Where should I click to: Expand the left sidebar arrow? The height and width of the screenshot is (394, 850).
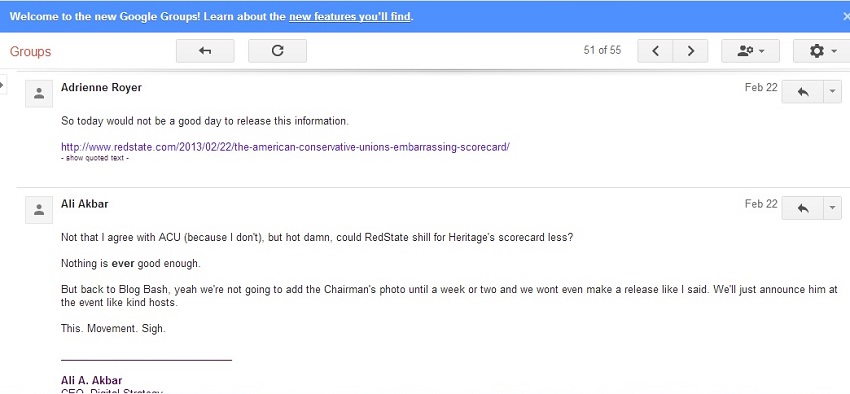[2, 85]
